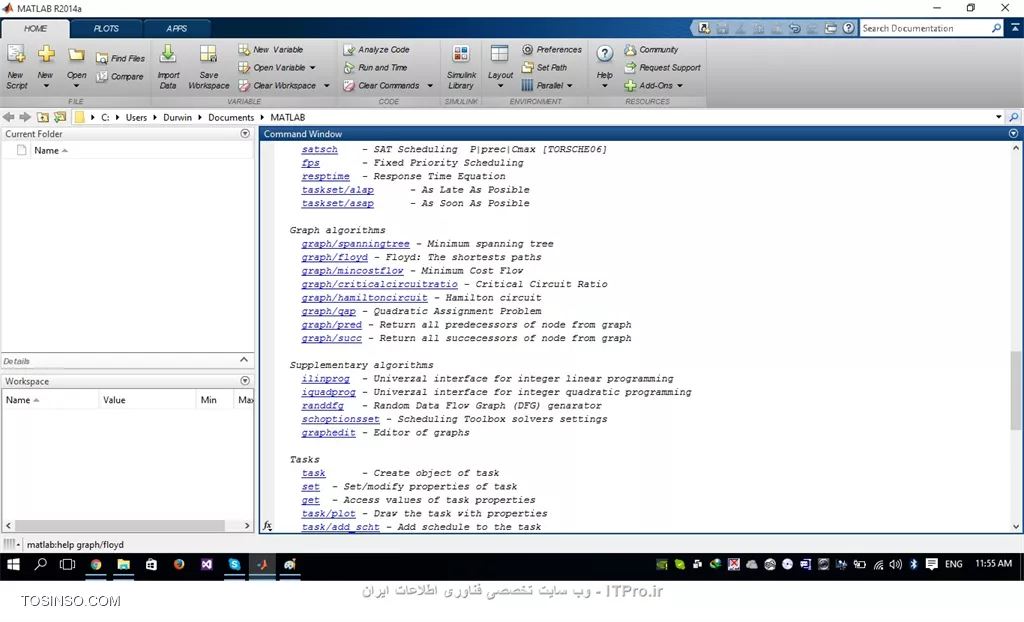Click Durwin in the path bar
The width and height of the screenshot is (1024, 622).
pyautogui.click(x=177, y=118)
